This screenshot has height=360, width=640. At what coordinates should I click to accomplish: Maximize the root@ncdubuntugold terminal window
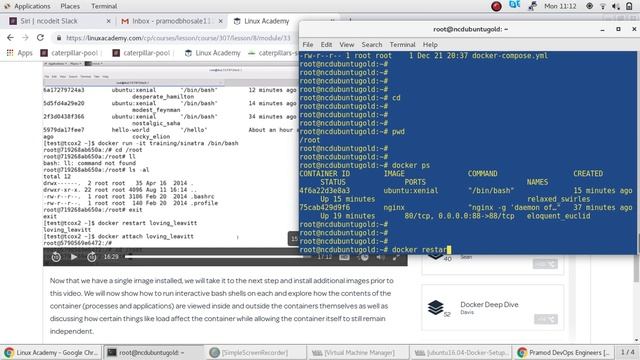click(x=618, y=29)
